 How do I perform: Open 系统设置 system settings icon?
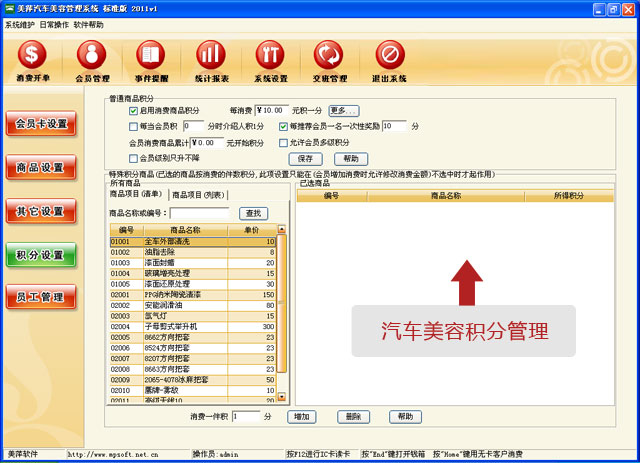coord(270,57)
